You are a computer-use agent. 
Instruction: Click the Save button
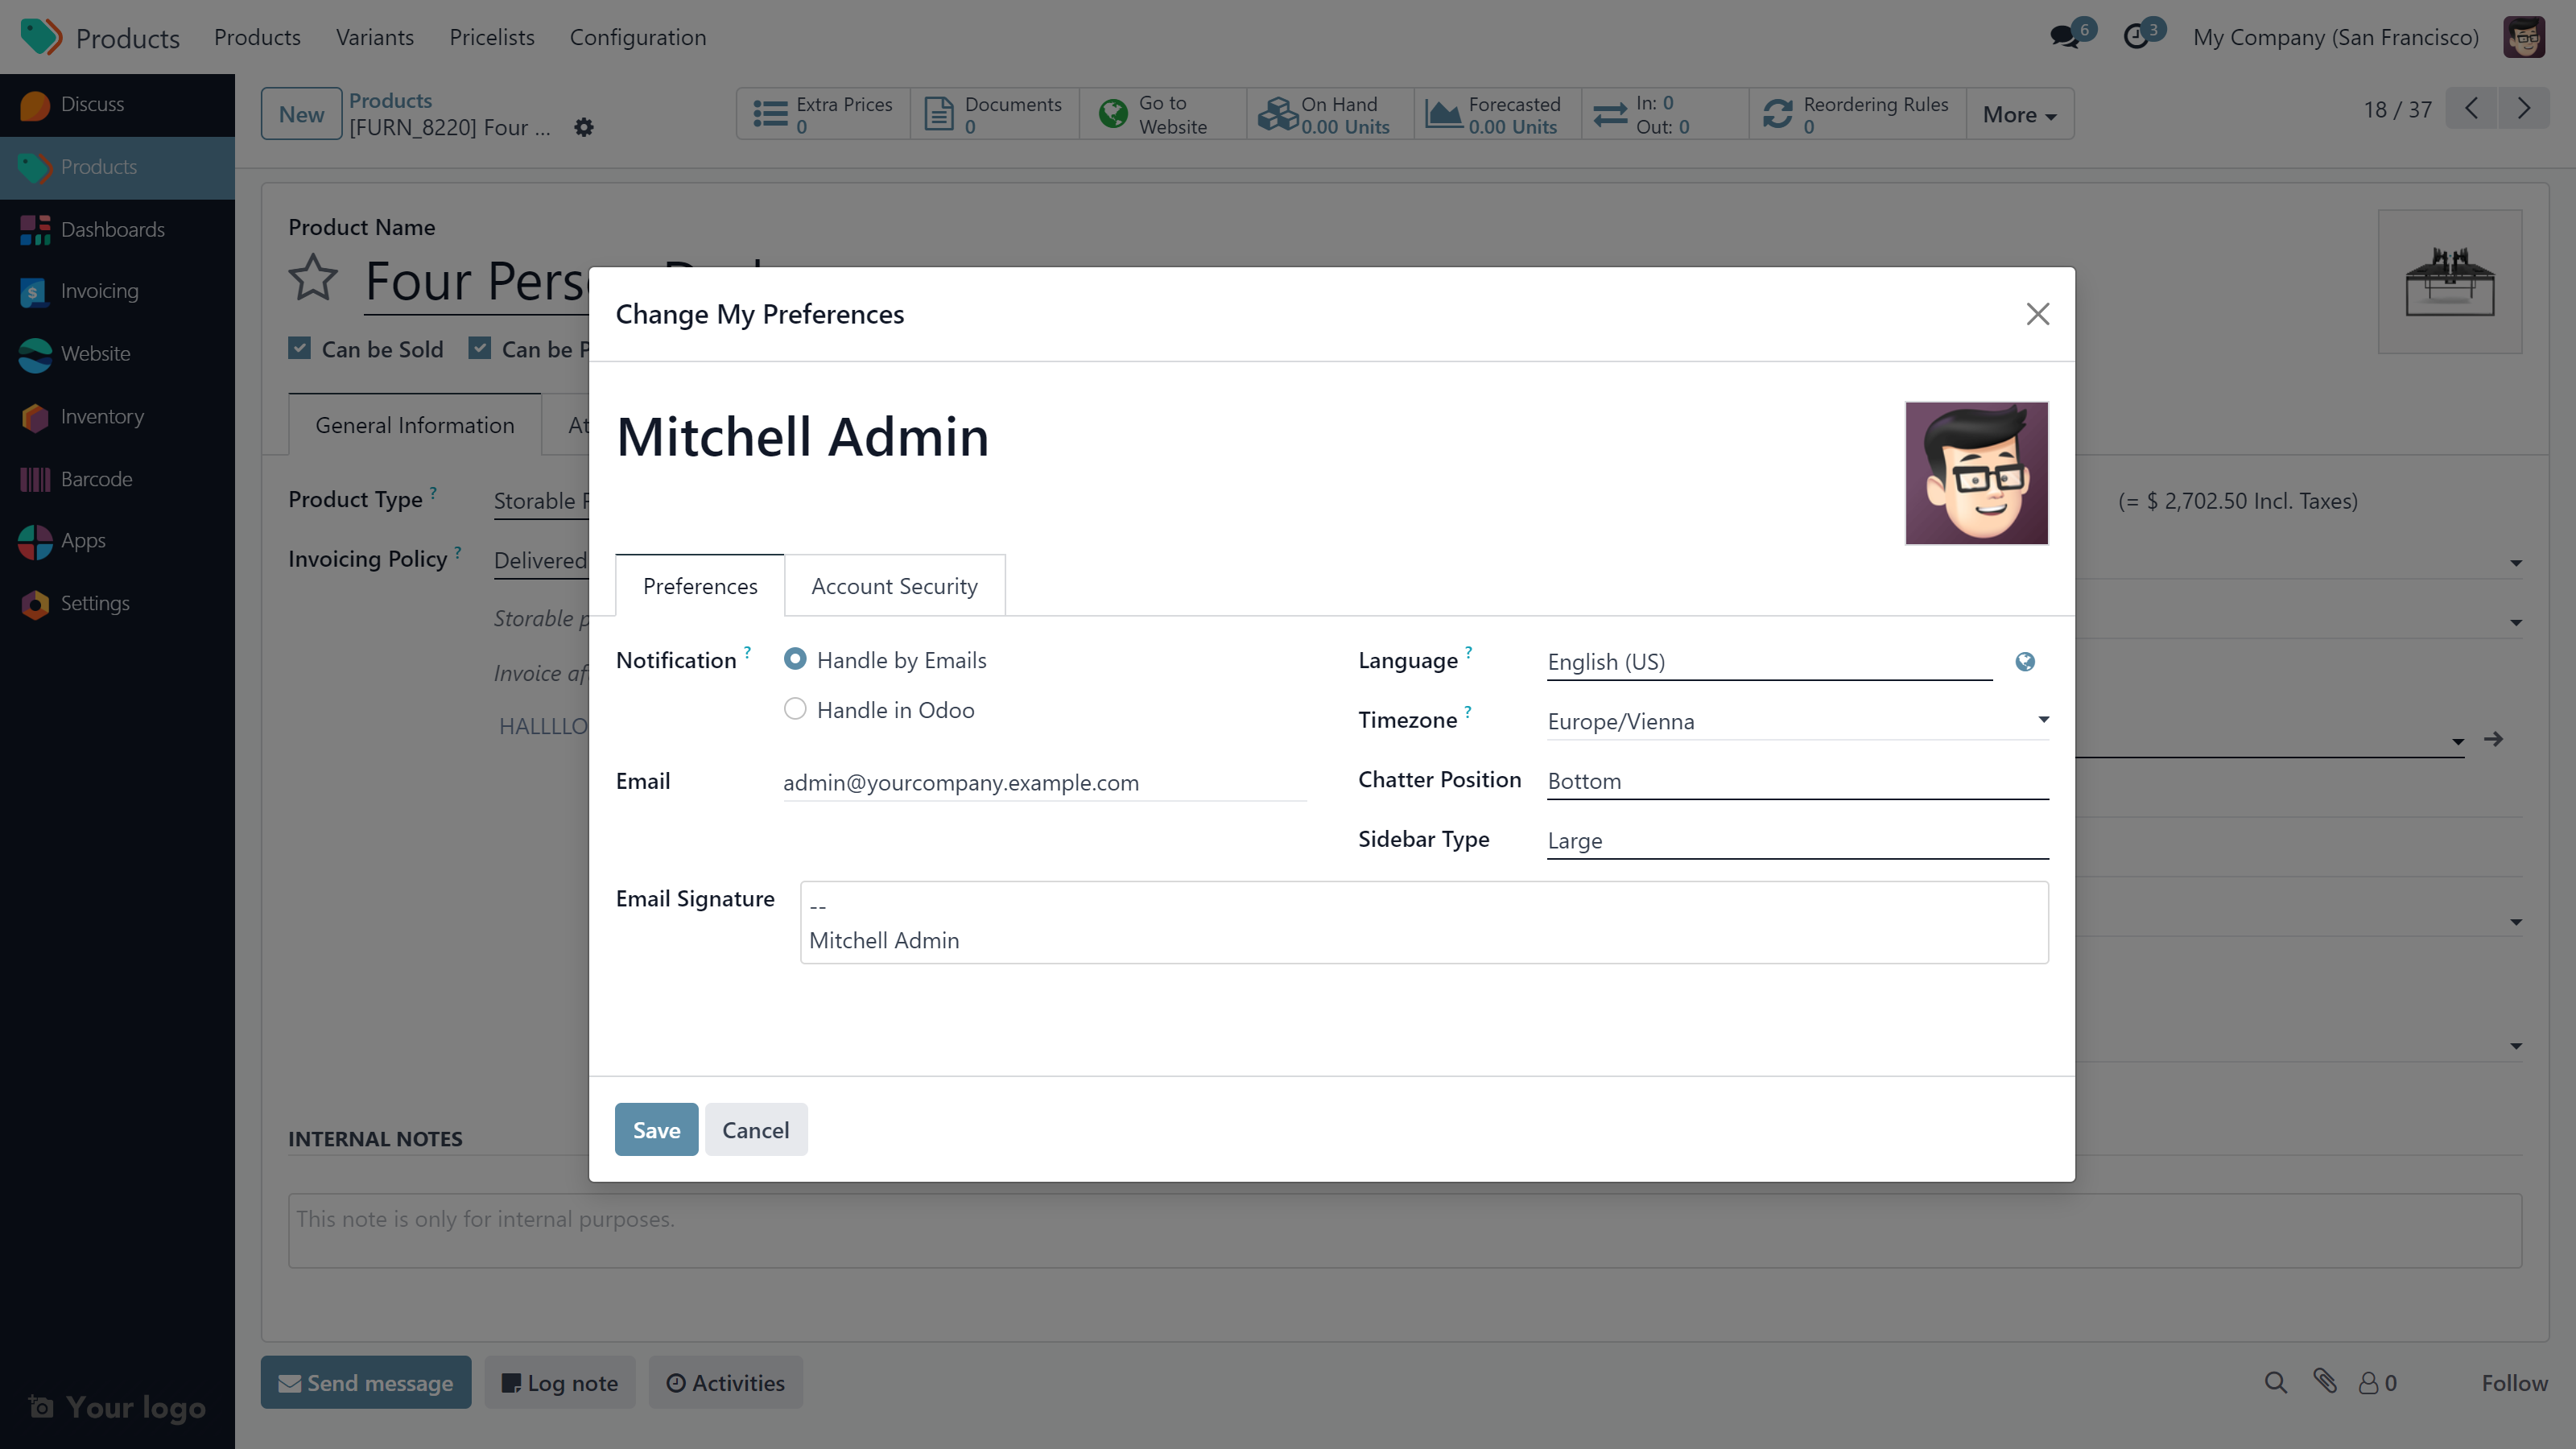656,1130
